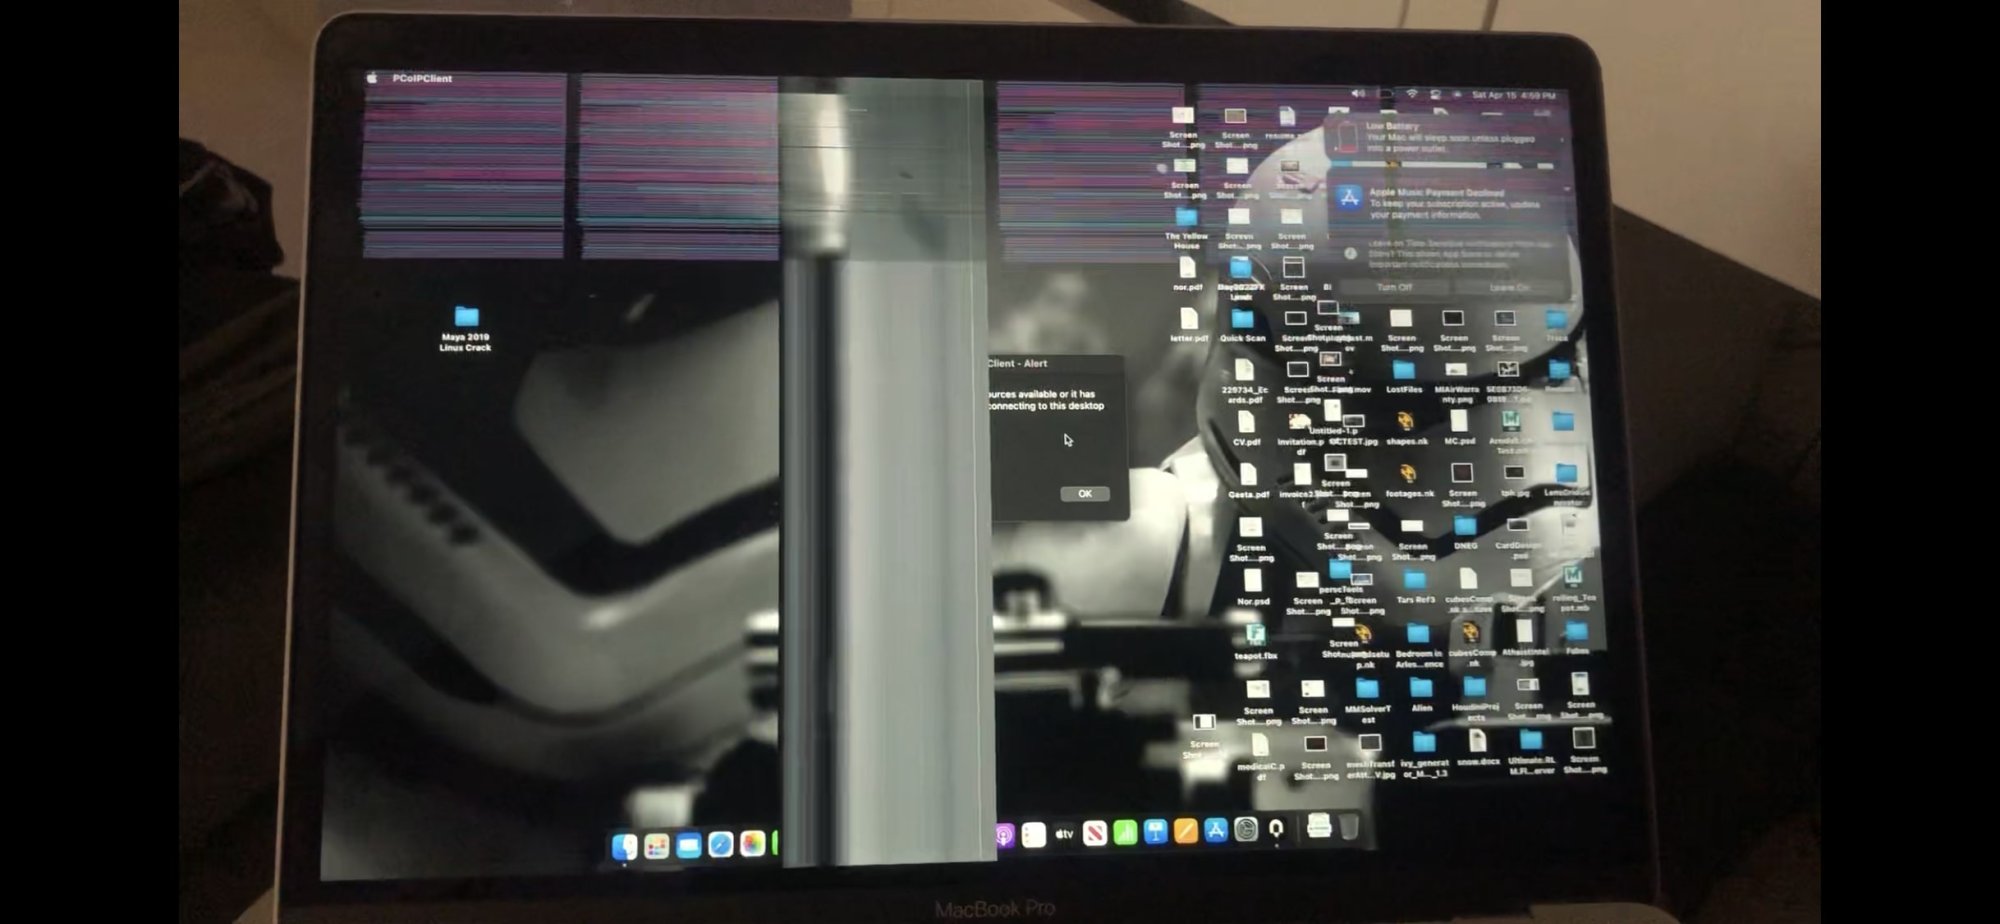Viewport: 2000px width, 924px height.
Task: Open the Podcasts app in dock
Action: pos(1004,835)
